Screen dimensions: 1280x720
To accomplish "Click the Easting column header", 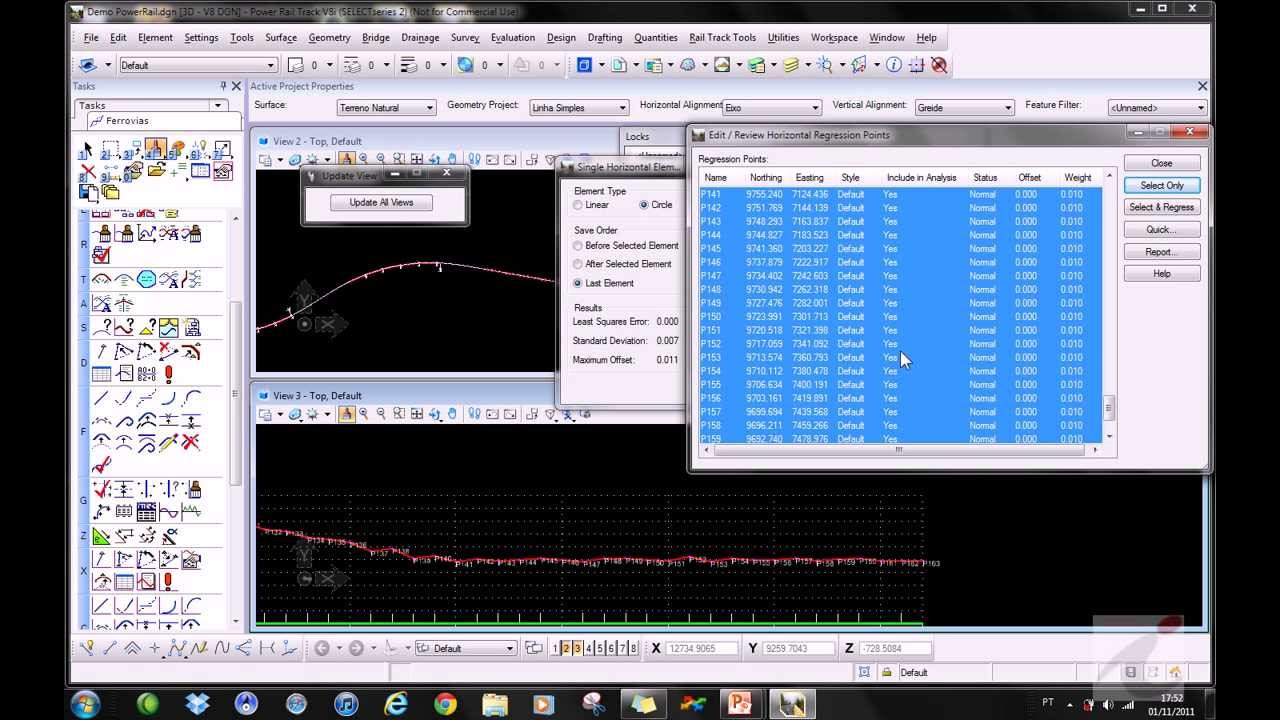I will pyautogui.click(x=809, y=178).
